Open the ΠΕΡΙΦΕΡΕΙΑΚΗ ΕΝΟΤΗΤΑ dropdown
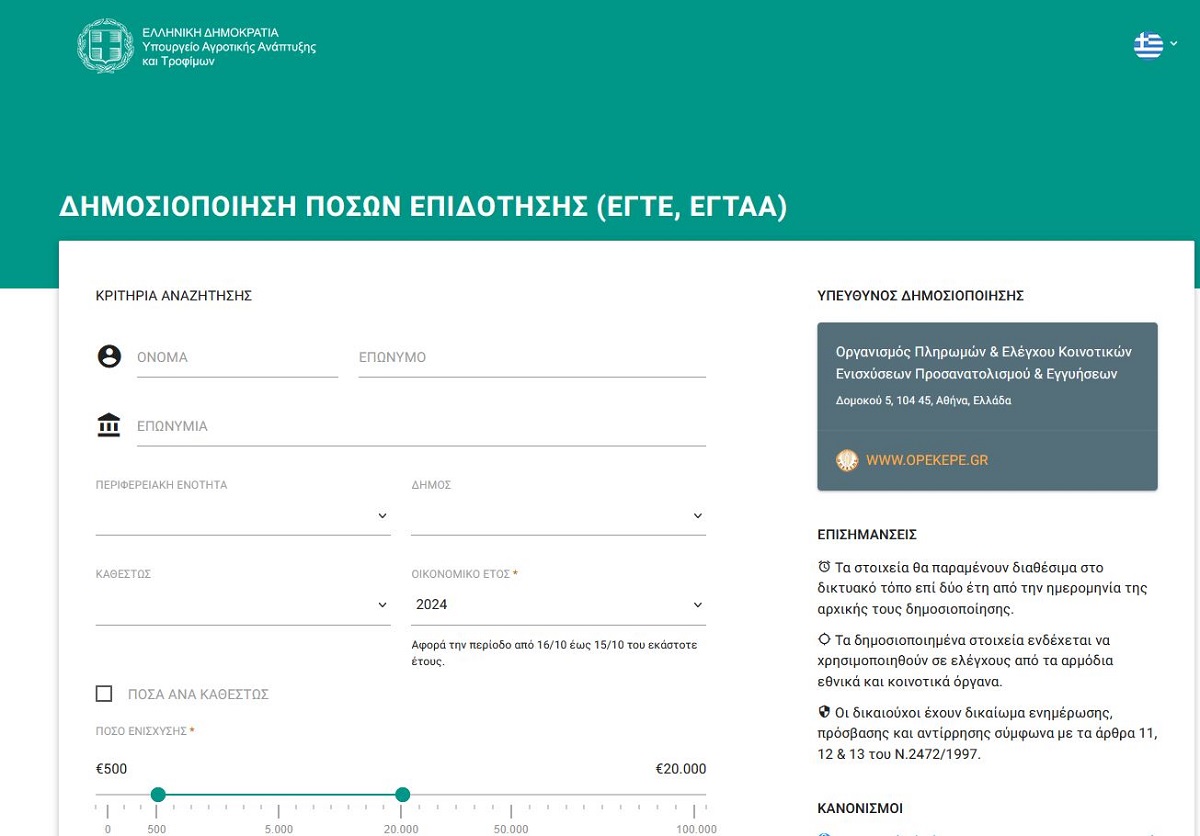The width and height of the screenshot is (1200, 836). [243, 516]
